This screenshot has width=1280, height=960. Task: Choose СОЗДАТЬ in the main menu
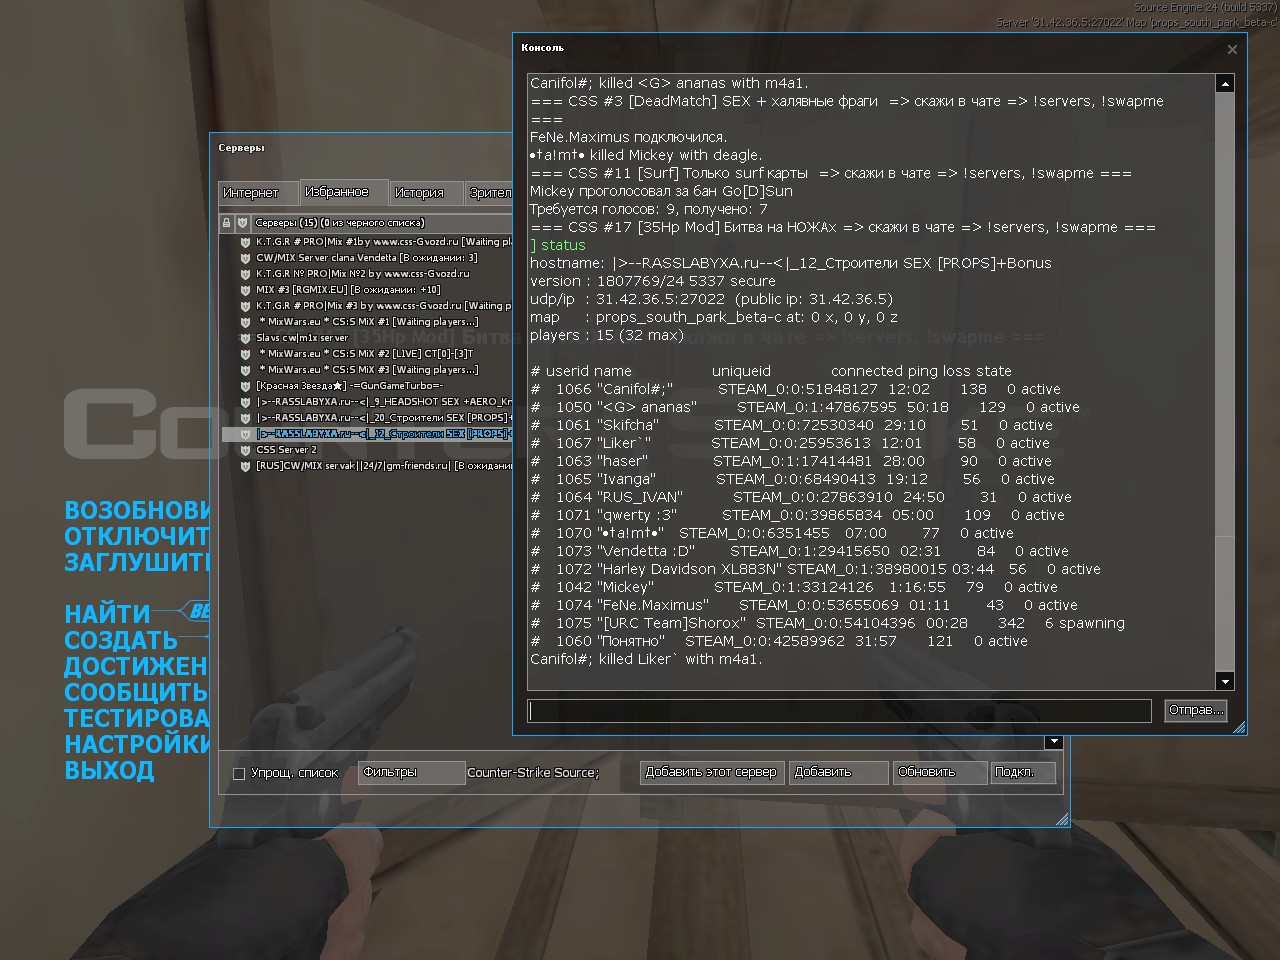coord(121,641)
